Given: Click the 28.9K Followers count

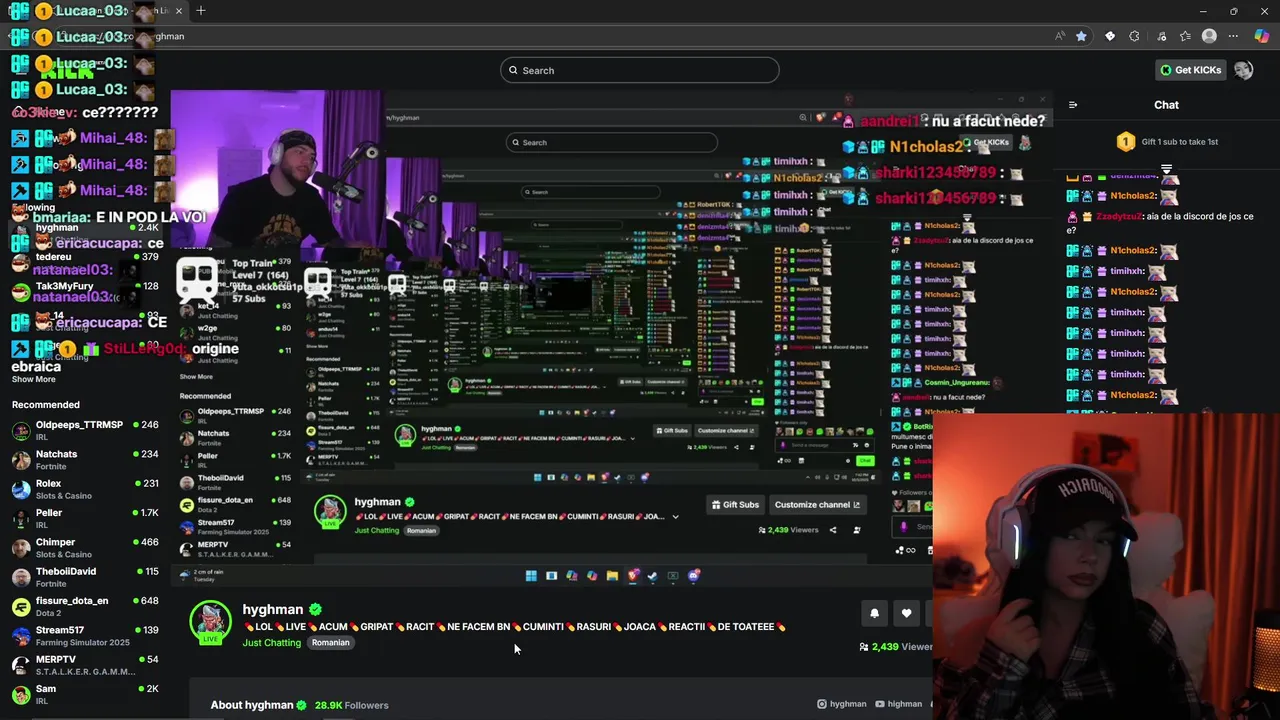Looking at the screenshot, I should [351, 705].
